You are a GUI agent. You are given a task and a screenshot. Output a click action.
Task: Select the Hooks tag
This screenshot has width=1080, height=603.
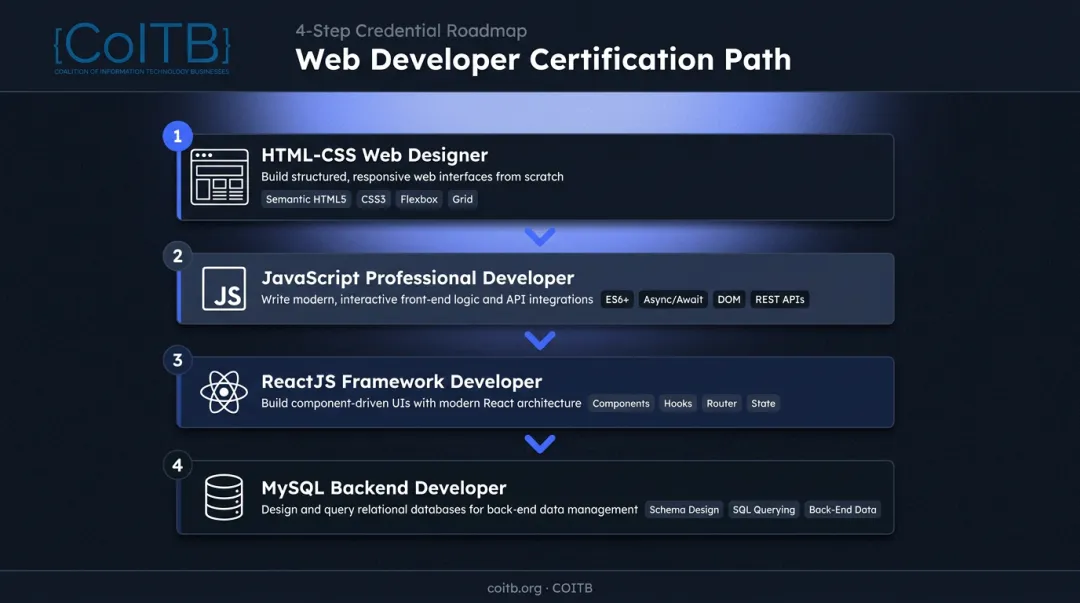[x=678, y=403]
